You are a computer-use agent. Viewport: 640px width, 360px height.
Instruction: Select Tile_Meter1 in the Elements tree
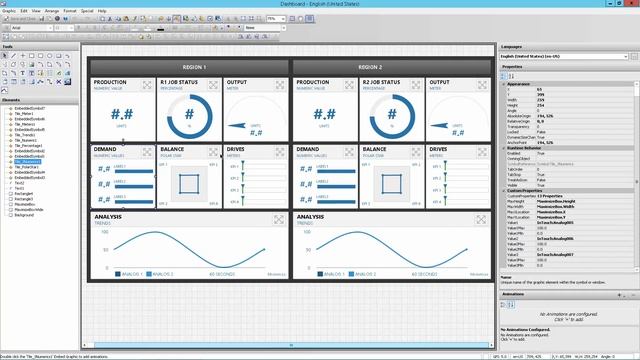[24, 113]
